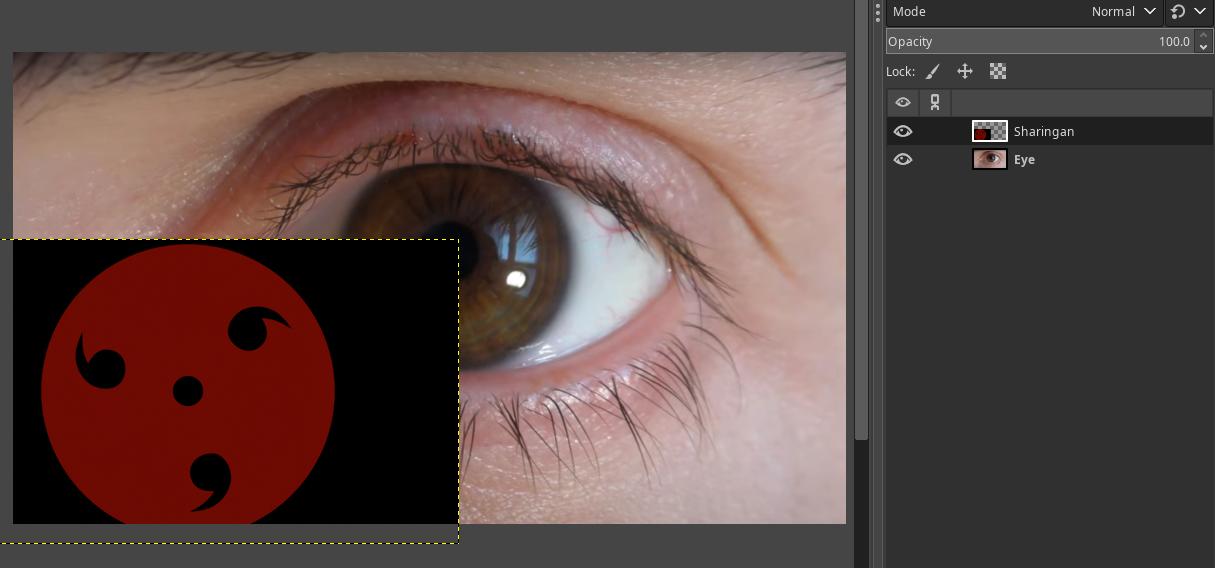Click the Opacity slider at 100.0
This screenshot has height=568, width=1215.
click(x=1040, y=41)
